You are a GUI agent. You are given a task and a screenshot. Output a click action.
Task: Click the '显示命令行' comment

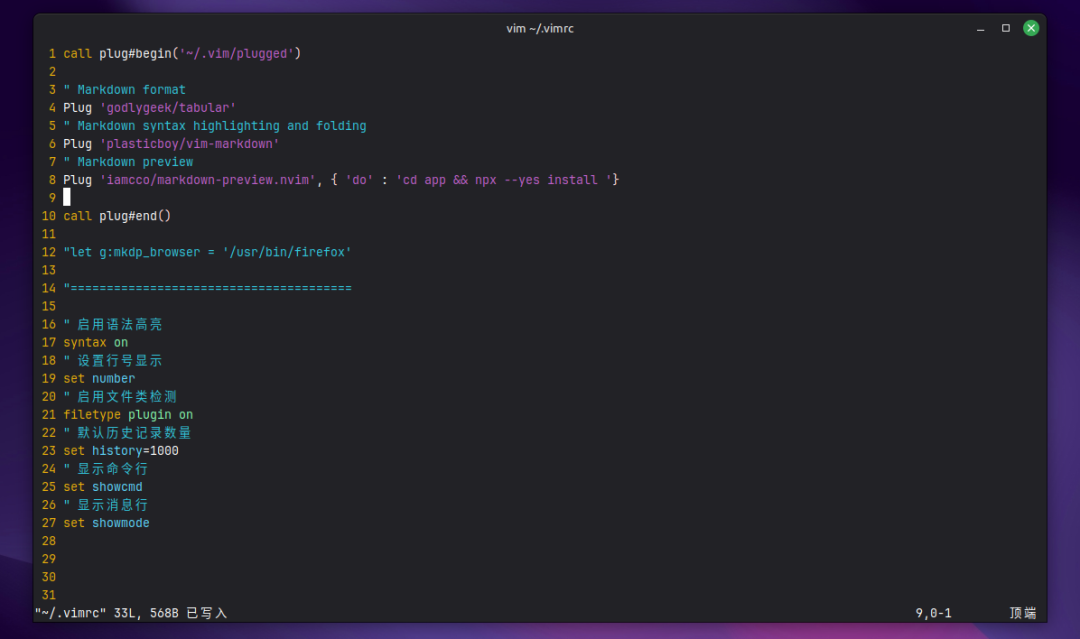(x=112, y=469)
